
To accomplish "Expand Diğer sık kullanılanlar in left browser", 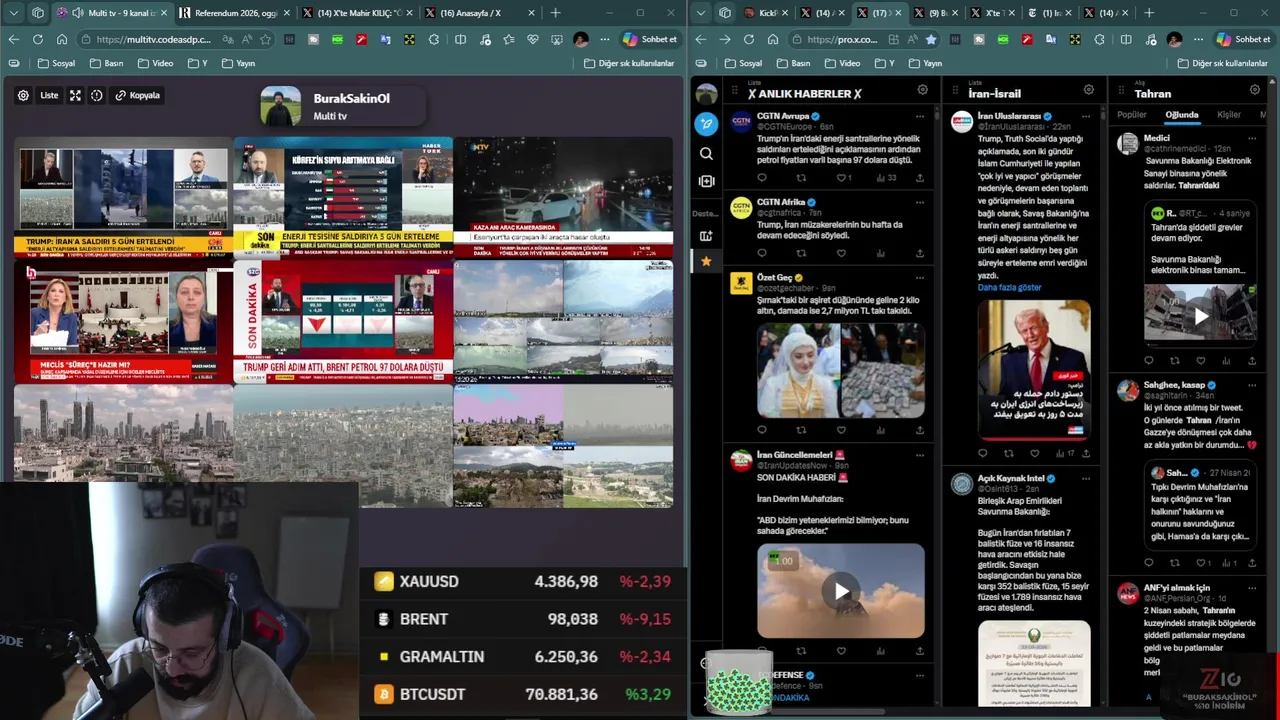I will pos(629,63).
